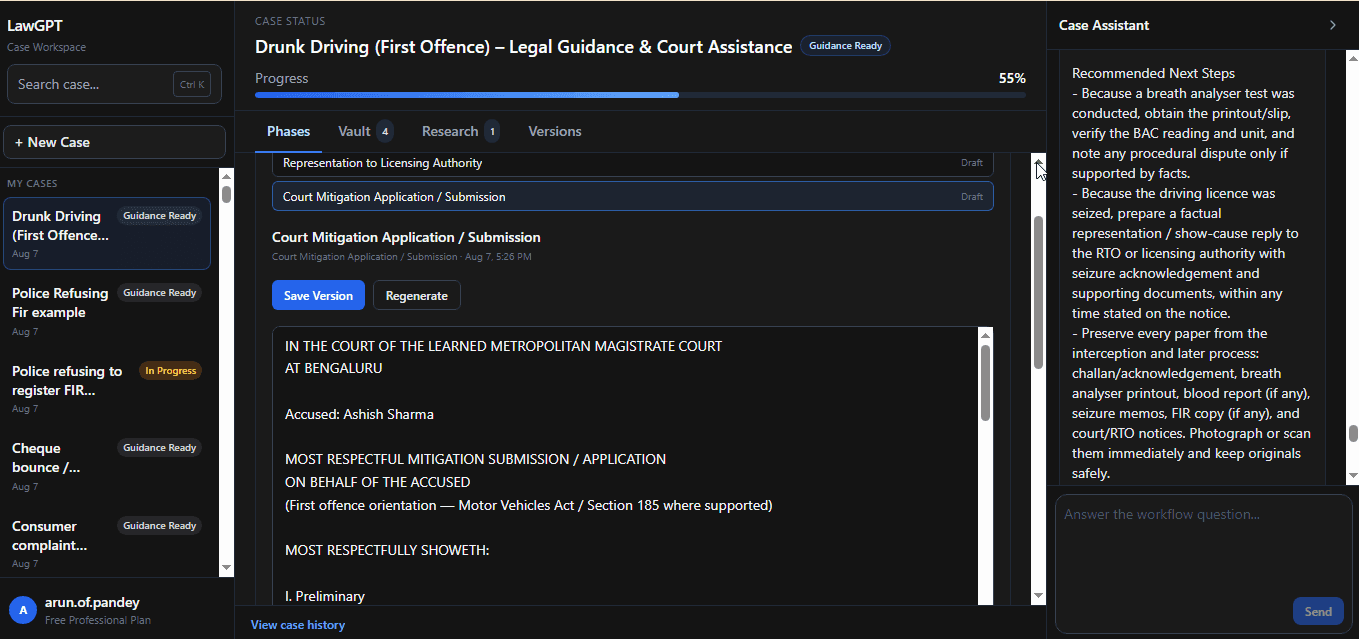Open View case history link
The height and width of the screenshot is (639, 1359).
tap(297, 625)
